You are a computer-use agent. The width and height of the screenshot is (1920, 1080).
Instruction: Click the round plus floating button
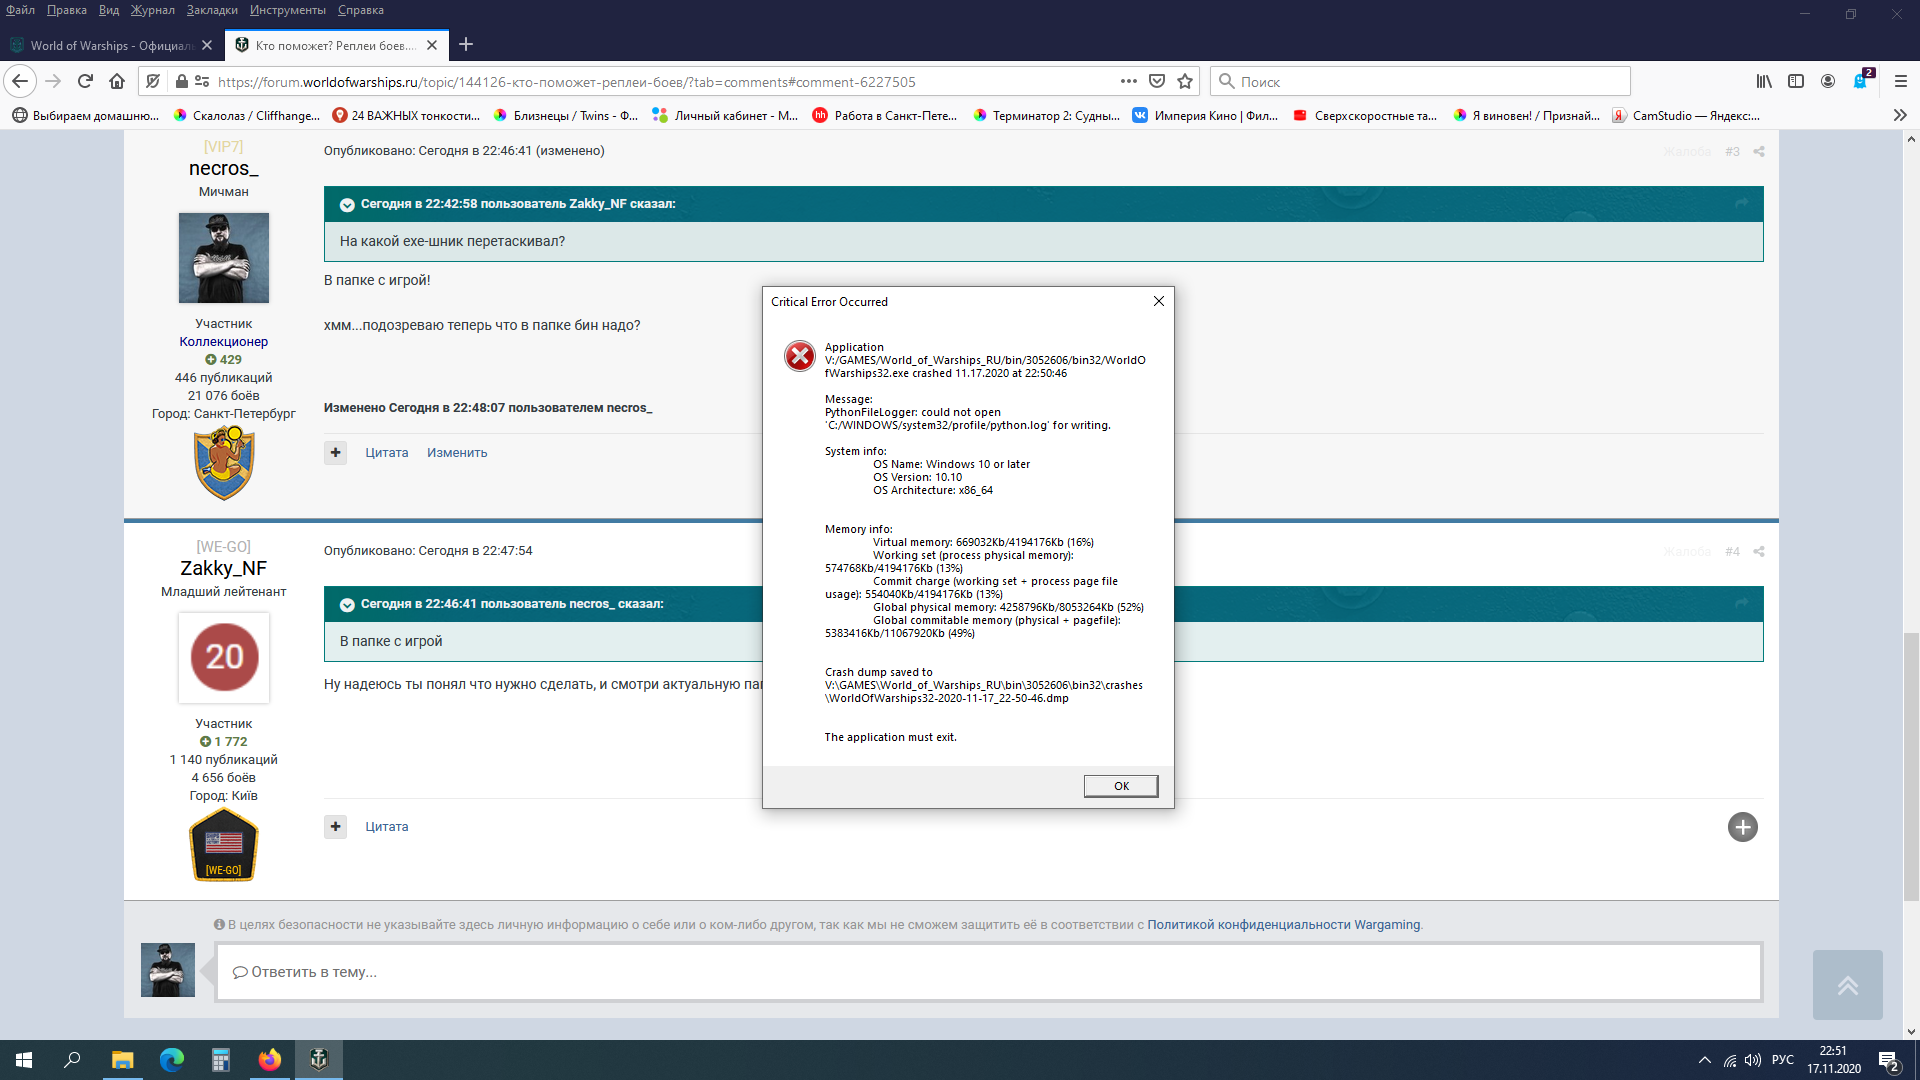point(1743,827)
